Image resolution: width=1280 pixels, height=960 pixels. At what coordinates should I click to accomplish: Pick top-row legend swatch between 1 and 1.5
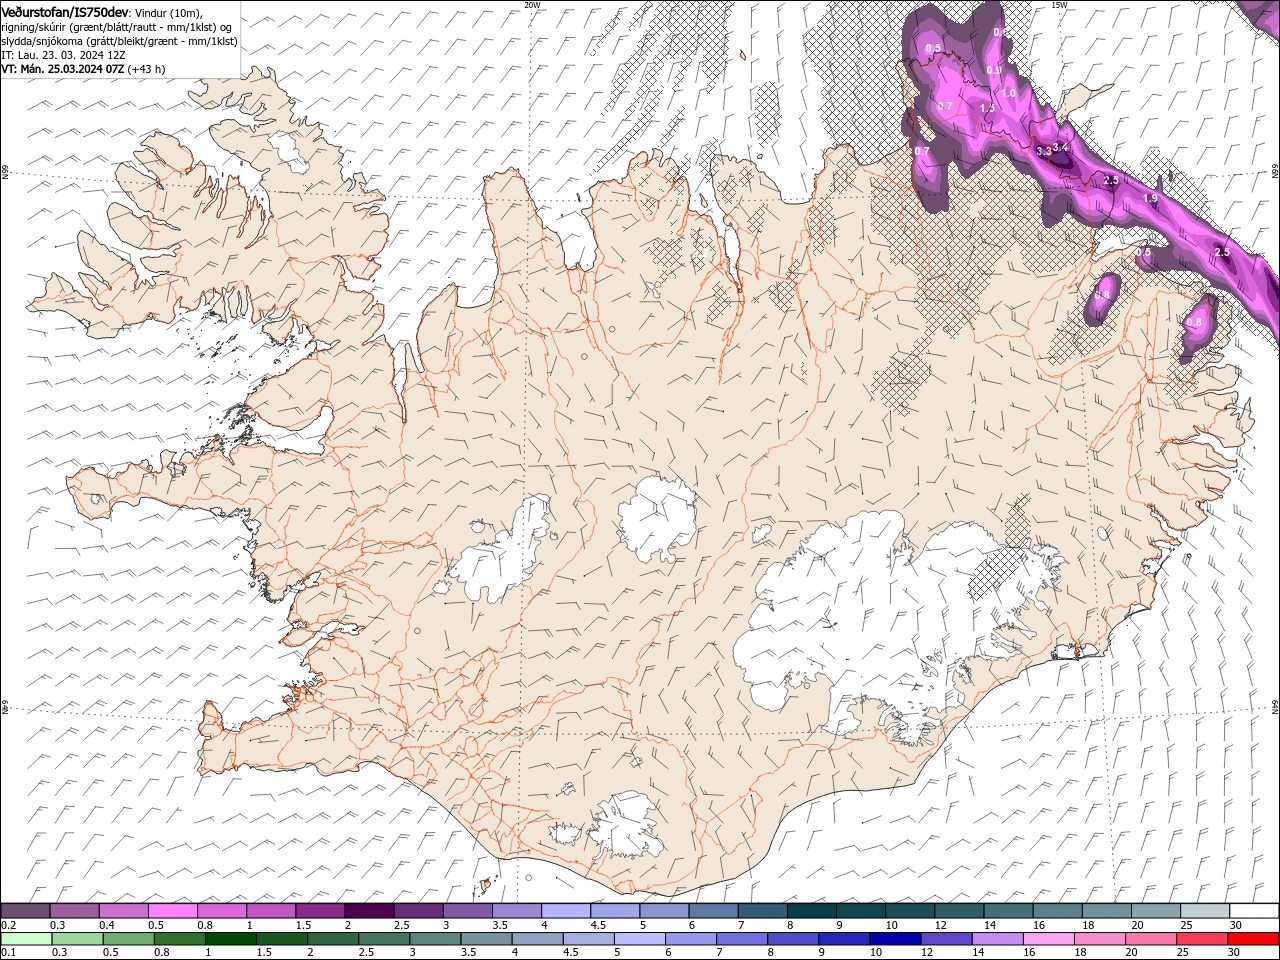(270, 911)
